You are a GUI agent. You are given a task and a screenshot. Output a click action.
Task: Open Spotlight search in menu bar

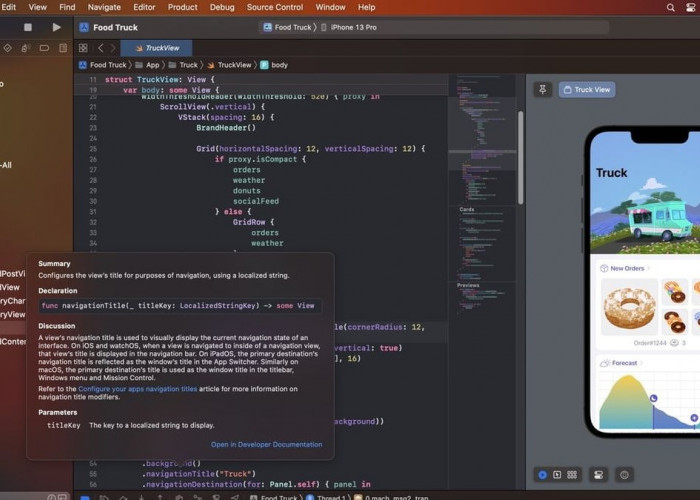pyautogui.click(x=671, y=8)
